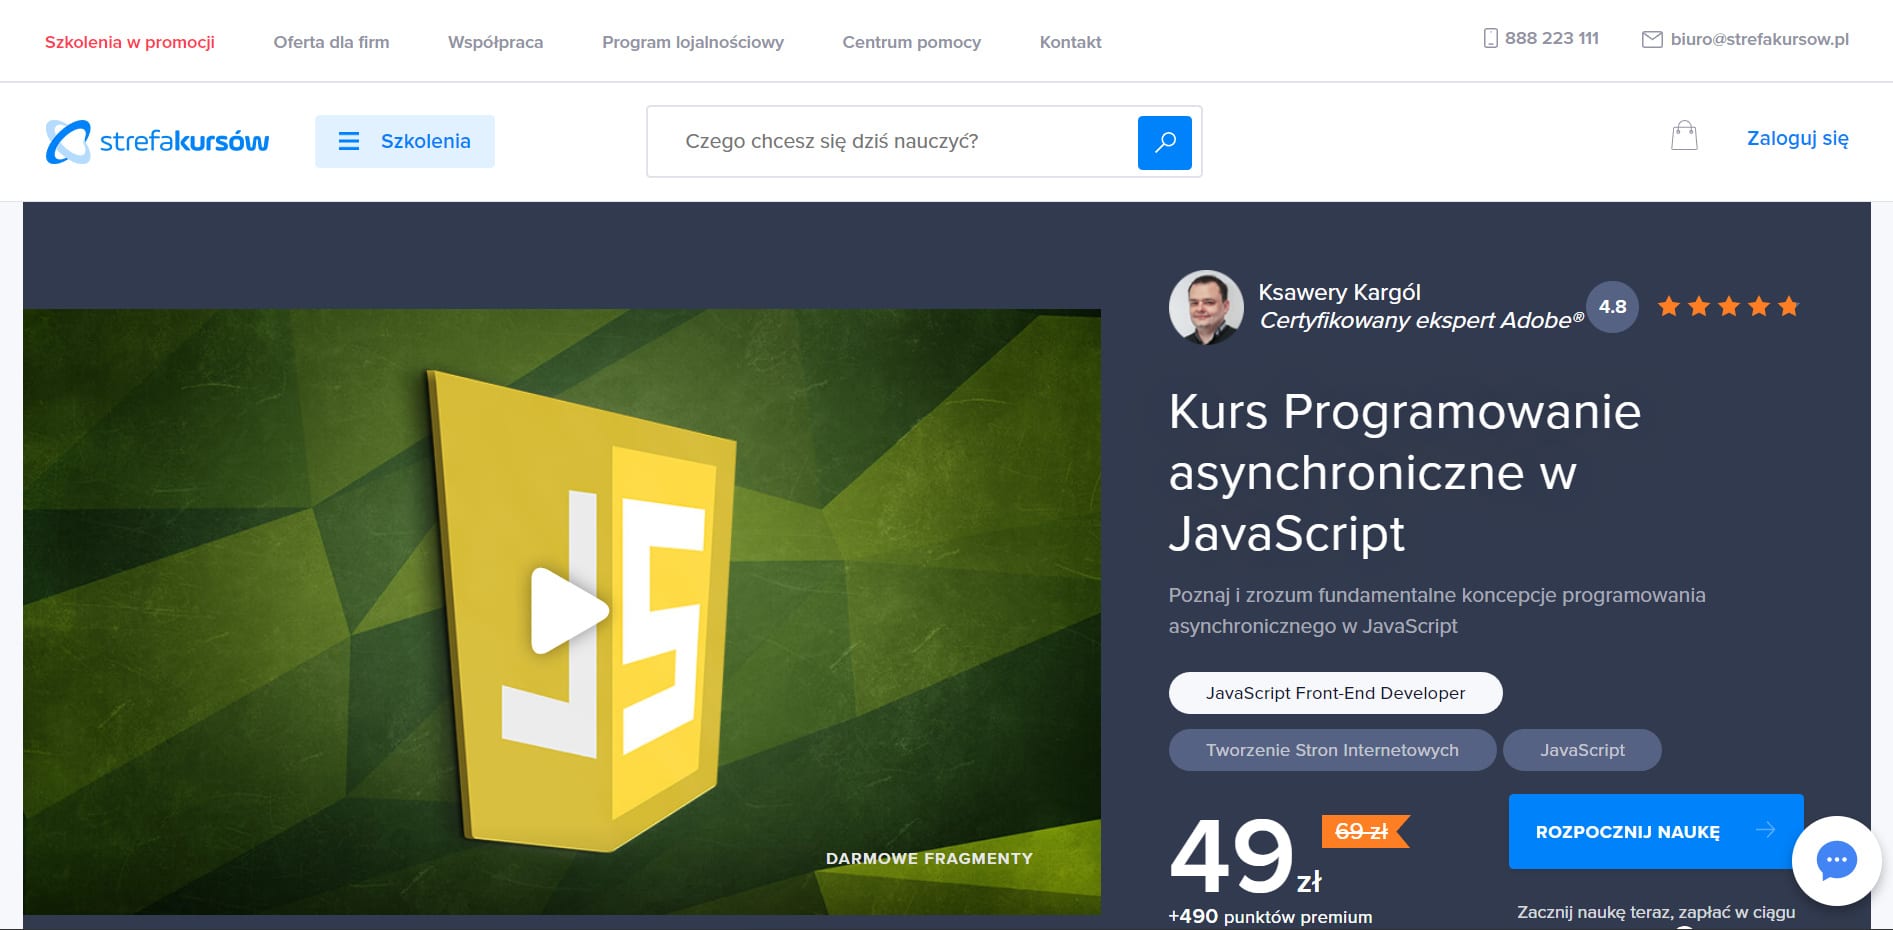Screen dimensions: 1893x930
Task: Click the search magnifier icon
Action: click(1163, 142)
